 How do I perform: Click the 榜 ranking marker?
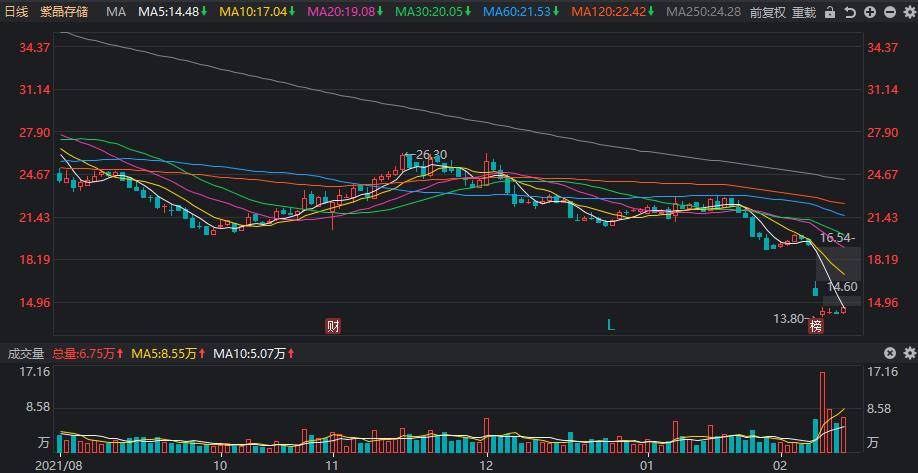point(816,325)
